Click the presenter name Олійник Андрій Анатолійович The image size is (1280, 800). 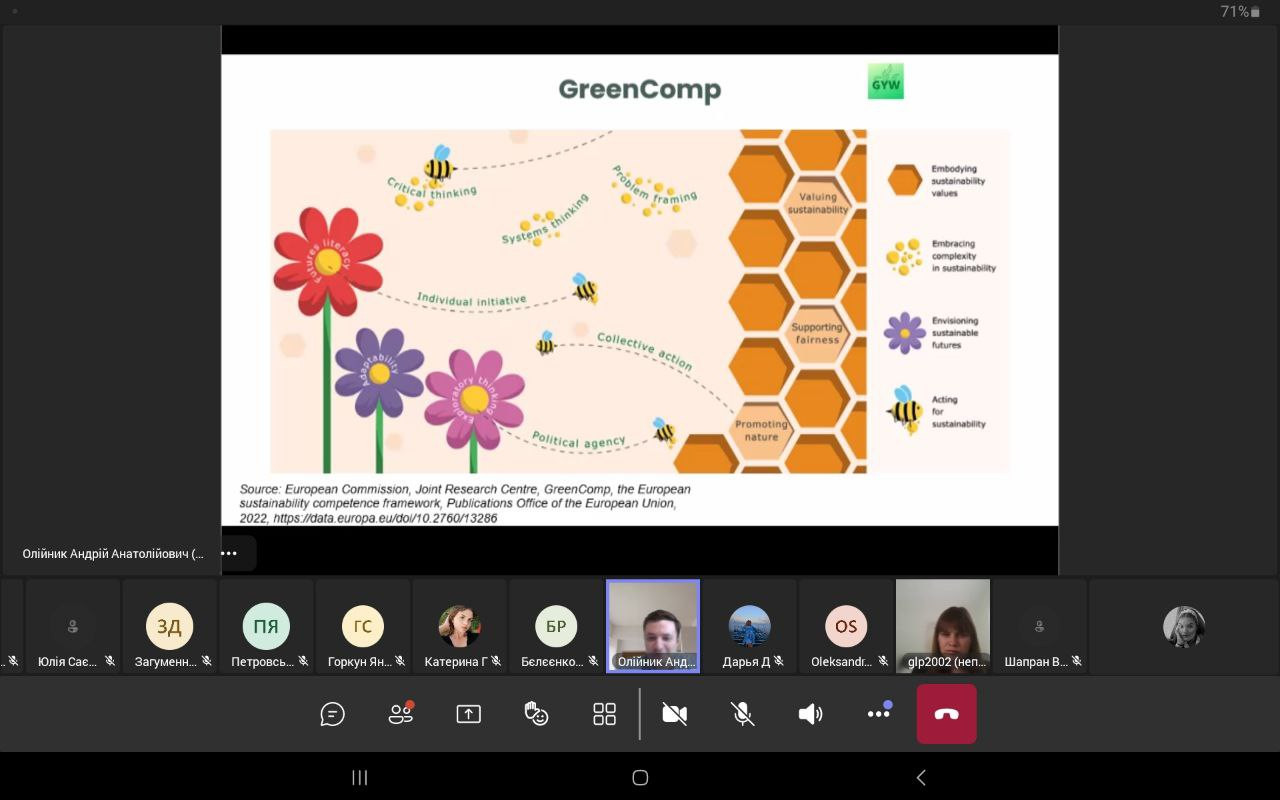pyautogui.click(x=112, y=553)
